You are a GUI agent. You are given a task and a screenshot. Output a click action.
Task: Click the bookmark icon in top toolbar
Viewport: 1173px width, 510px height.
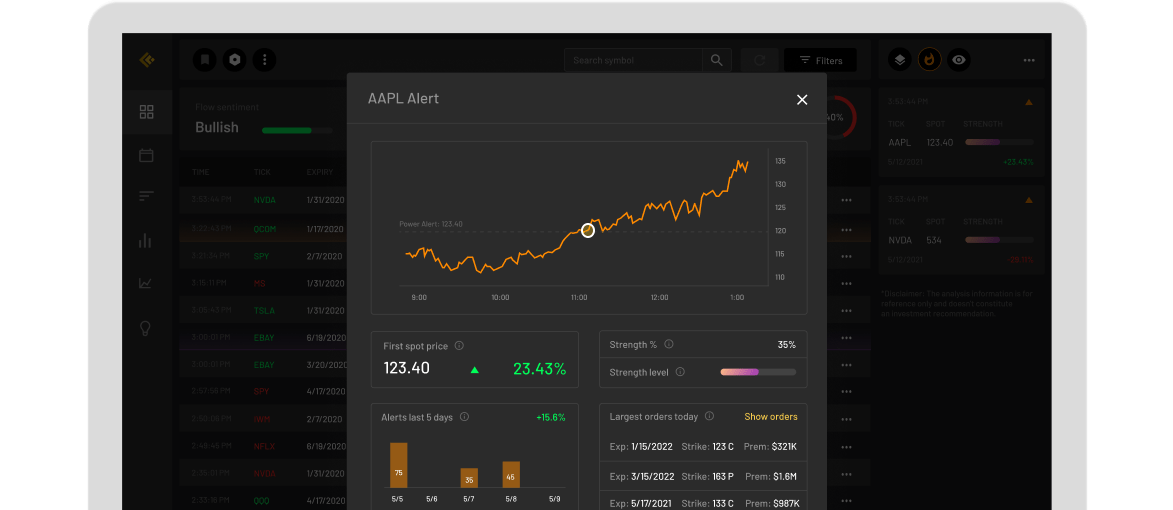[205, 60]
